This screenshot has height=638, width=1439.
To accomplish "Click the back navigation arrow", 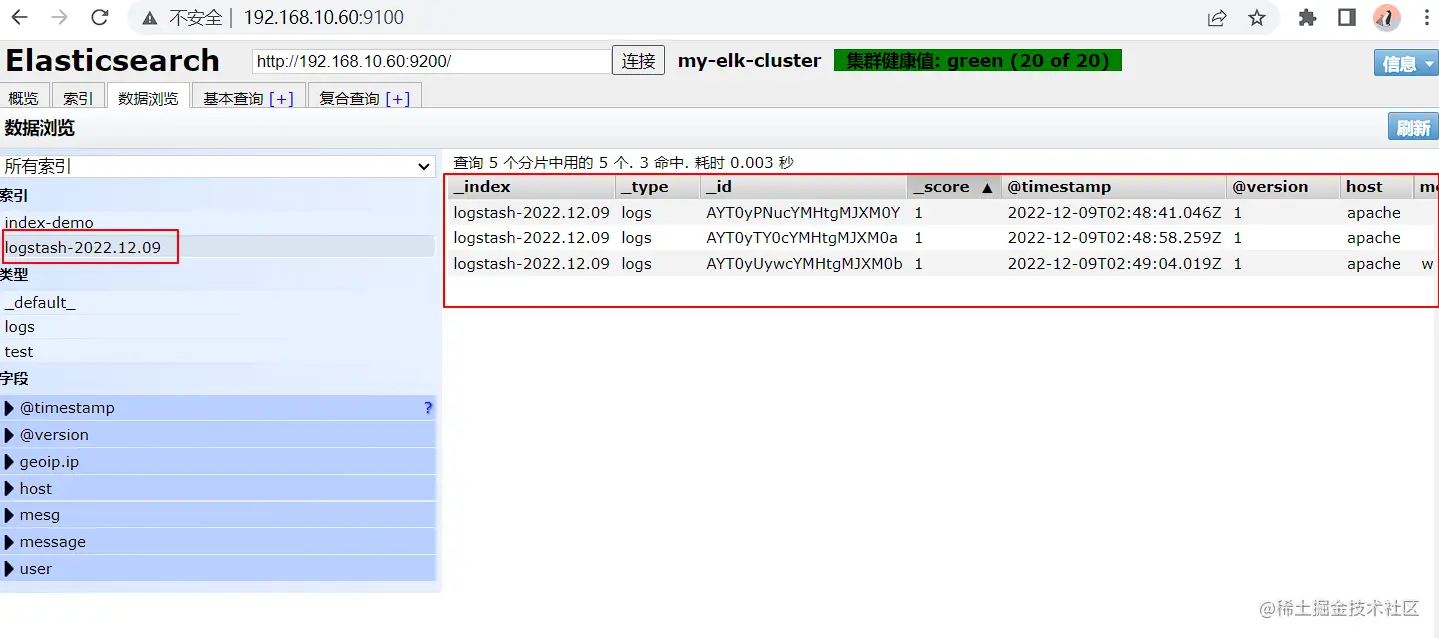I will (20, 17).
